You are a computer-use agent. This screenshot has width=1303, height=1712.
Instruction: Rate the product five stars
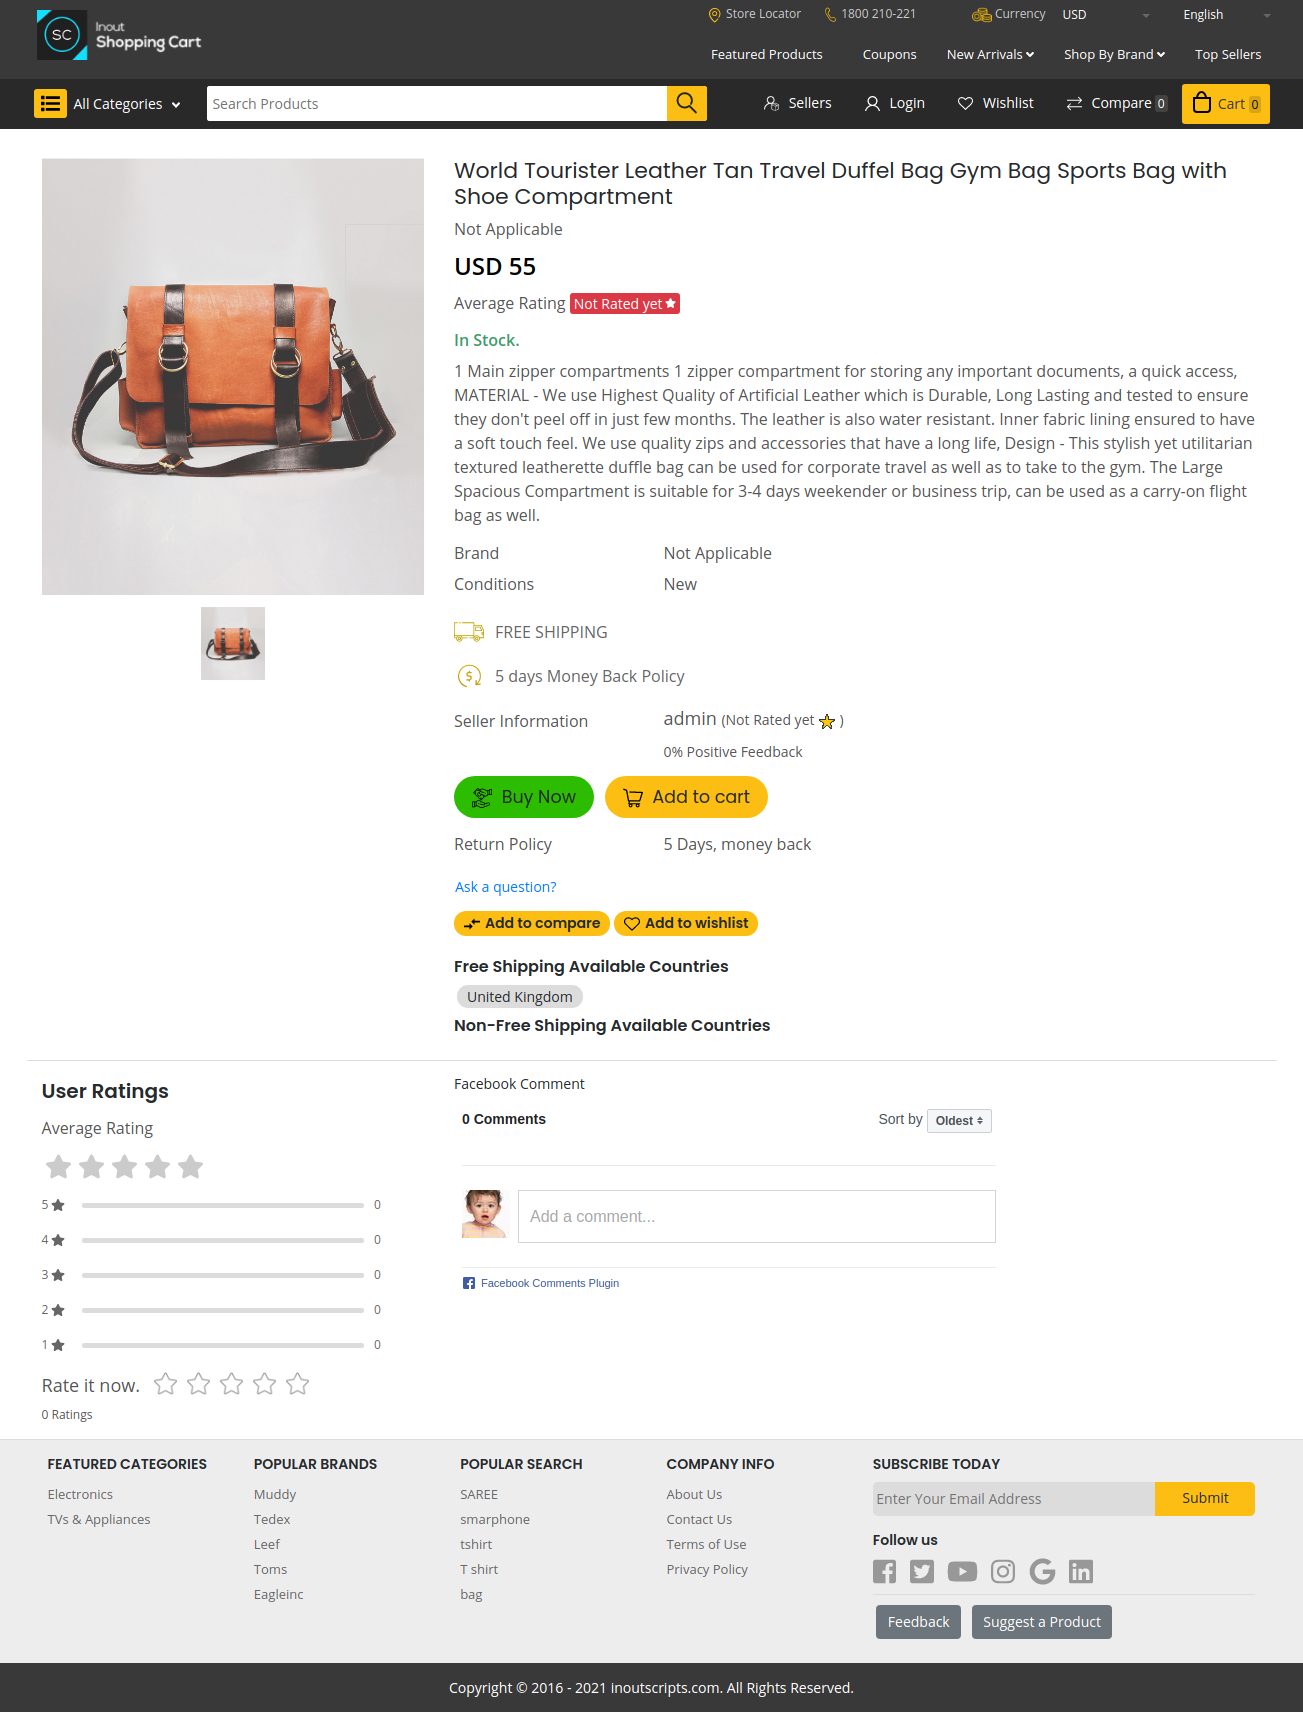tap(297, 1384)
